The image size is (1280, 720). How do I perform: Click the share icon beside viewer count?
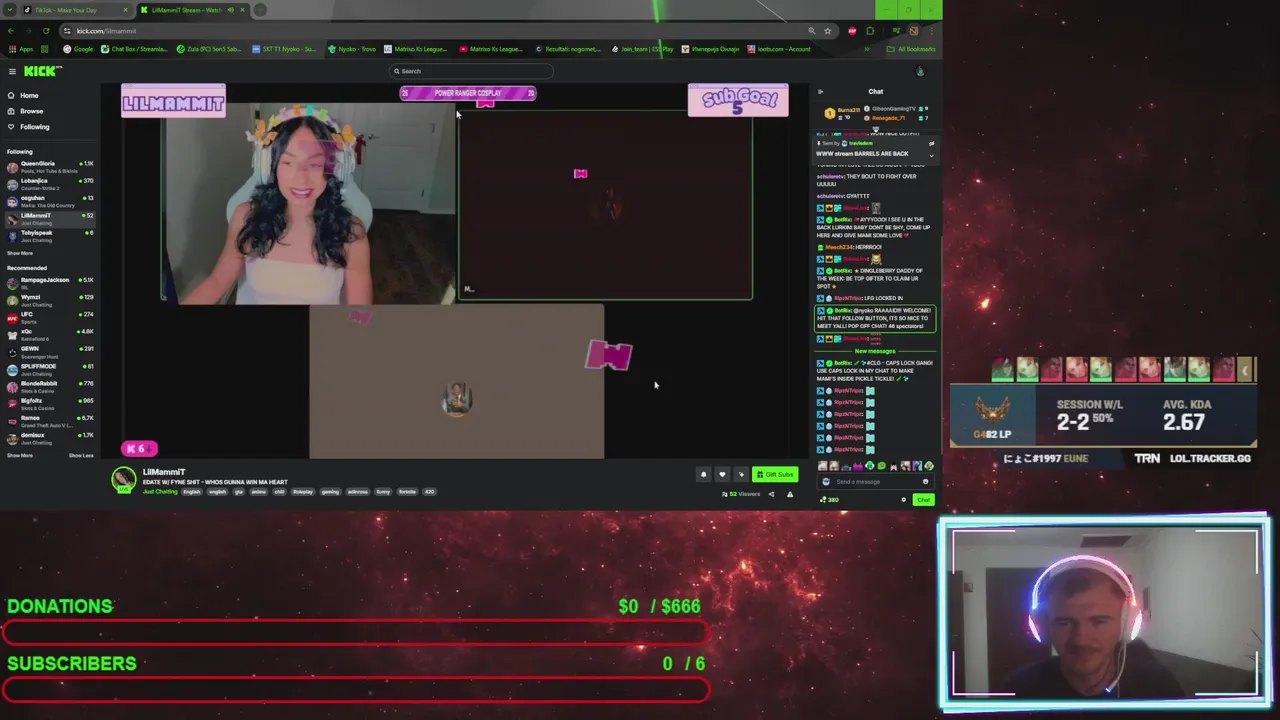click(771, 494)
